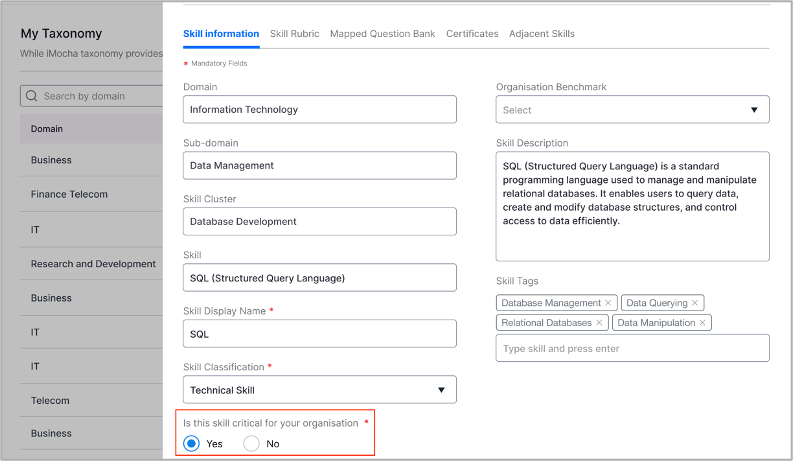Click the Skill Display Name field

pos(320,334)
